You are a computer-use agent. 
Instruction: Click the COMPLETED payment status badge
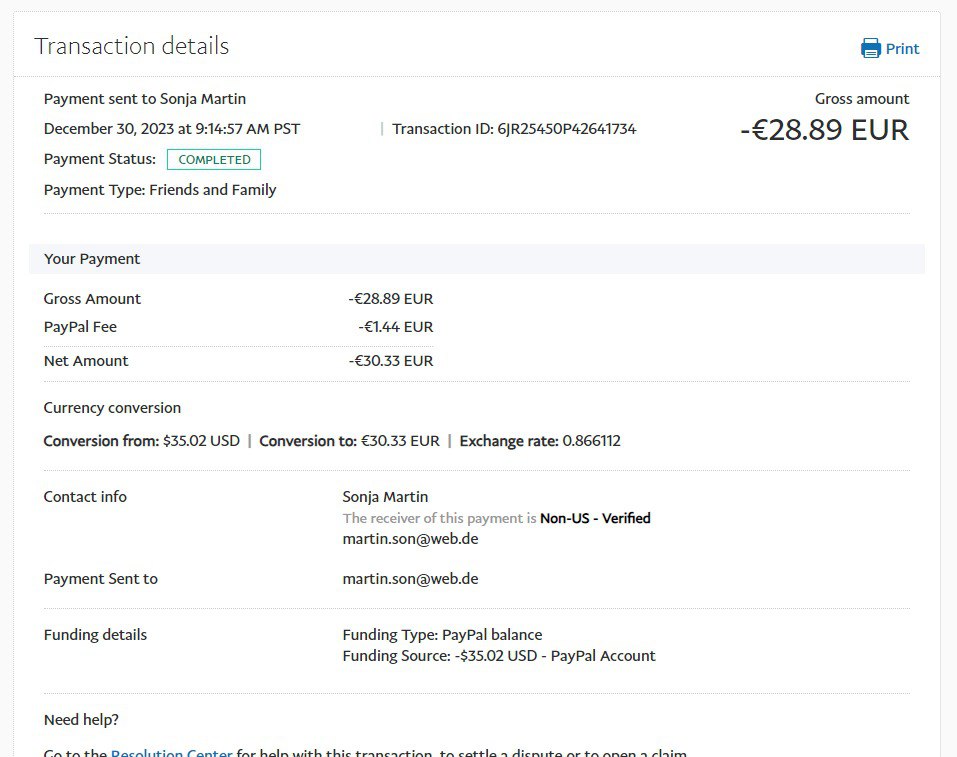pyautogui.click(x=214, y=159)
